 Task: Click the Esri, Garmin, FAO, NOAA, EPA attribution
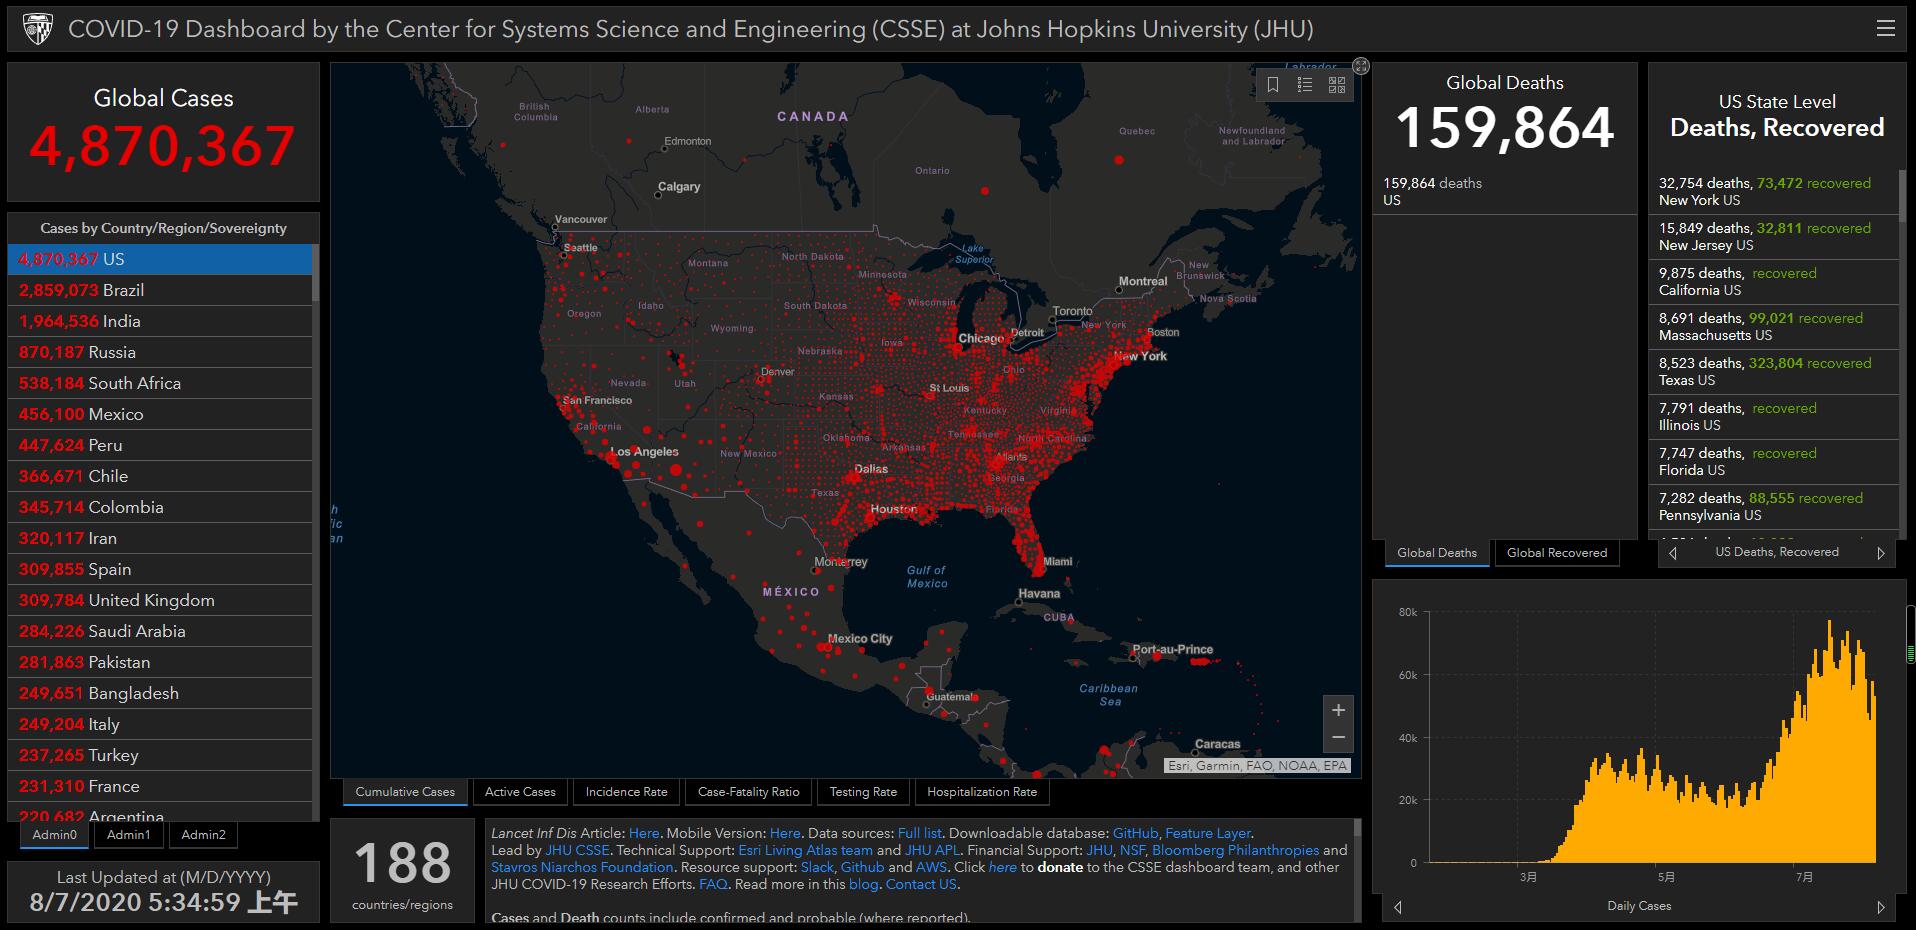1258,766
